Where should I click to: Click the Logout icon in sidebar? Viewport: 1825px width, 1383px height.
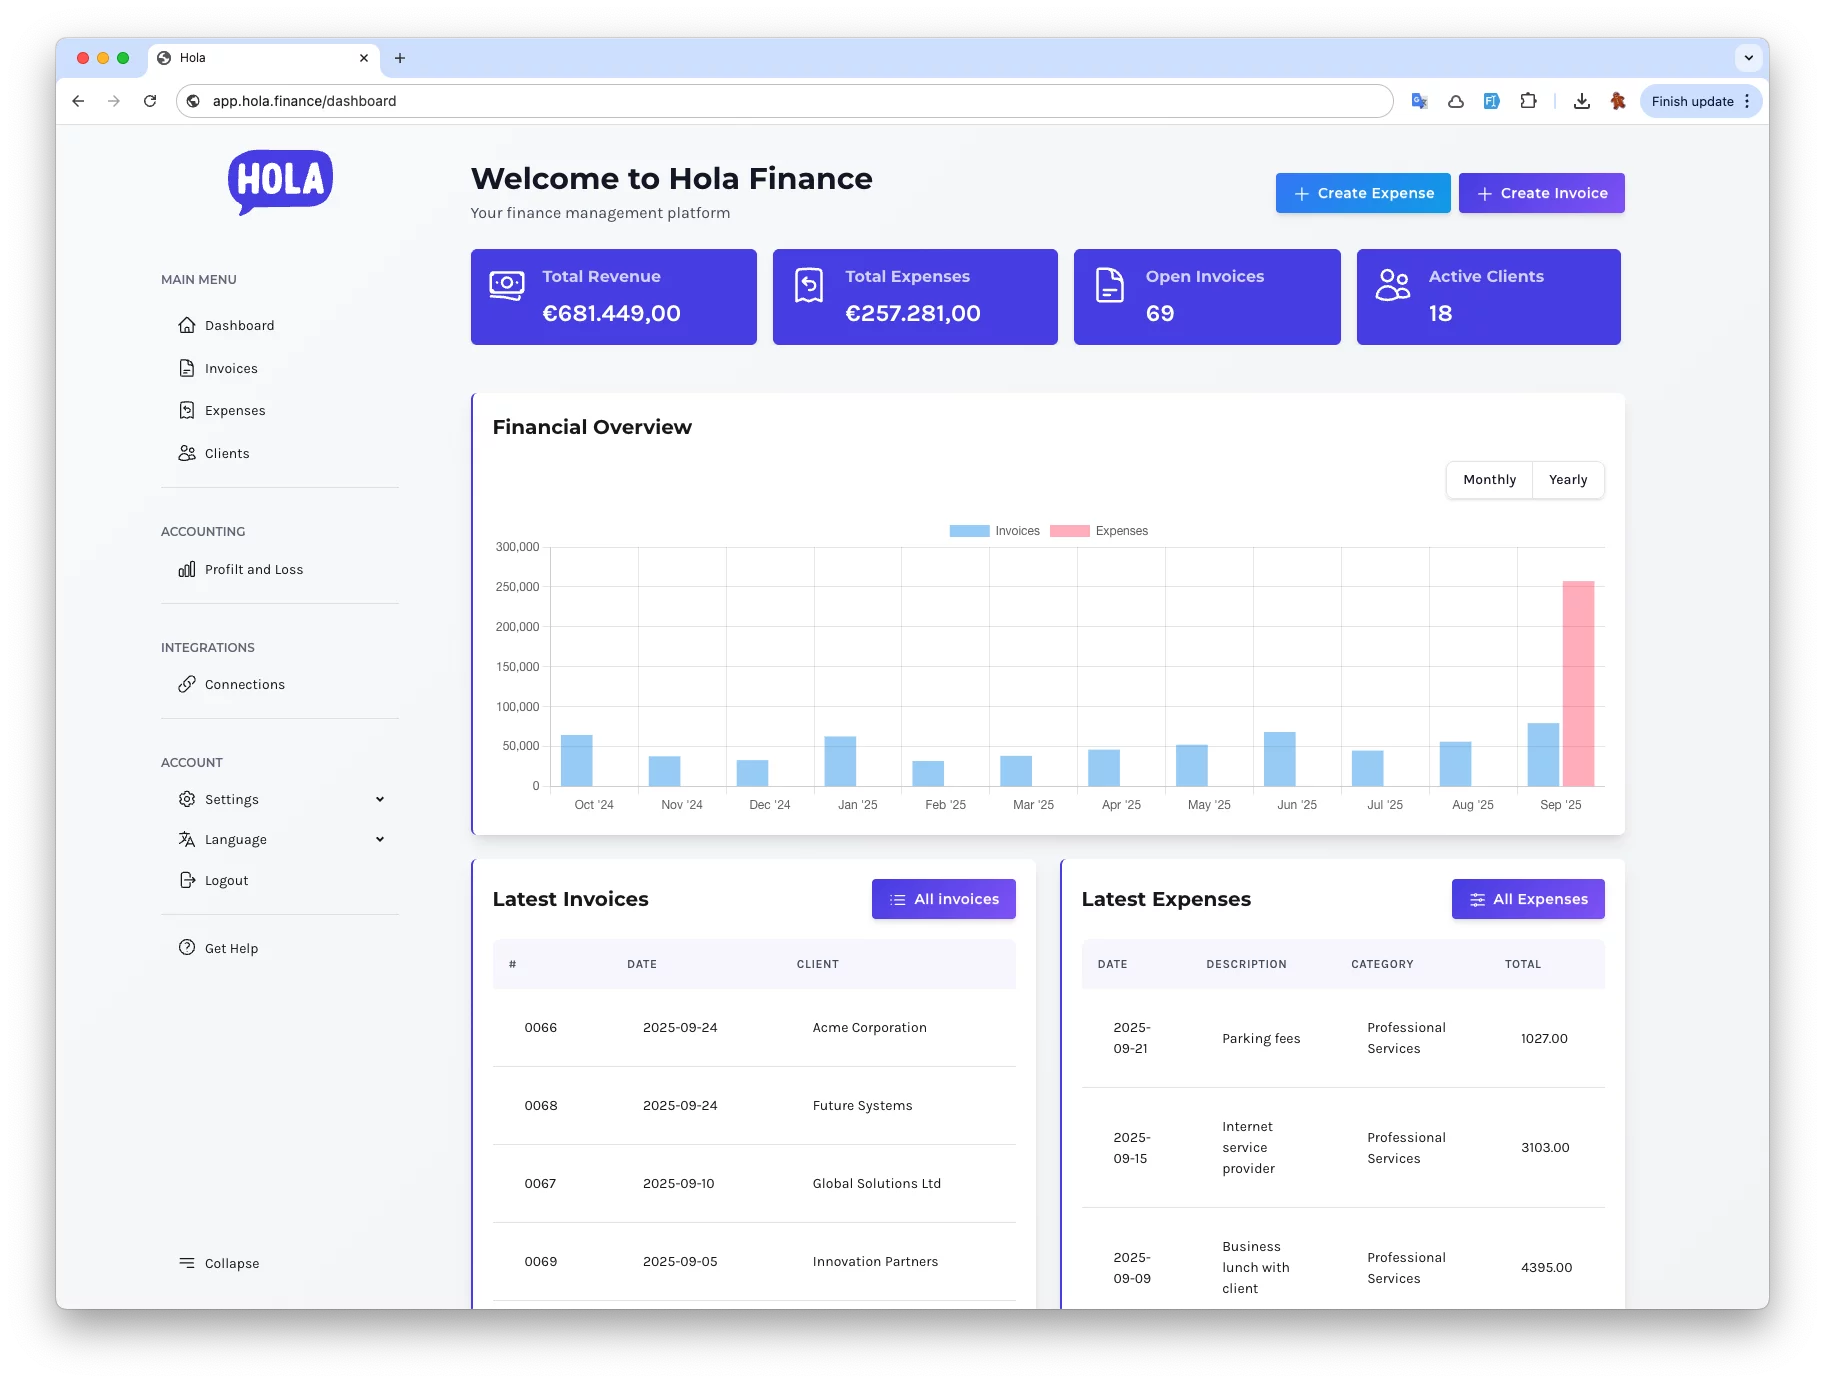click(187, 880)
